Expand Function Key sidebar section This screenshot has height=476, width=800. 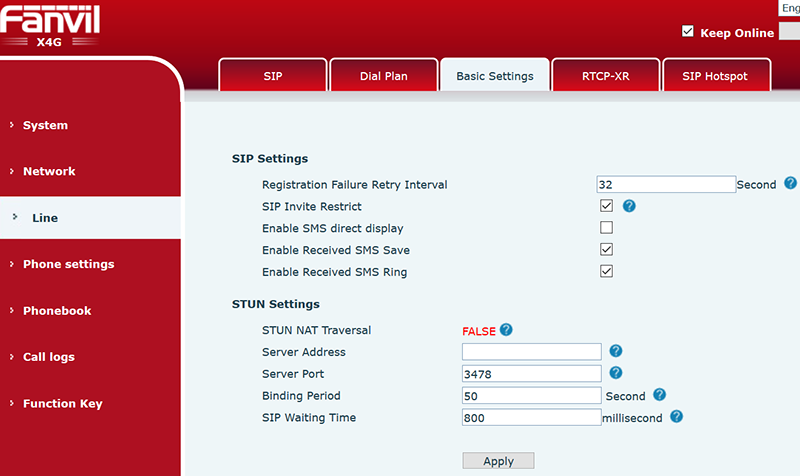(62, 404)
